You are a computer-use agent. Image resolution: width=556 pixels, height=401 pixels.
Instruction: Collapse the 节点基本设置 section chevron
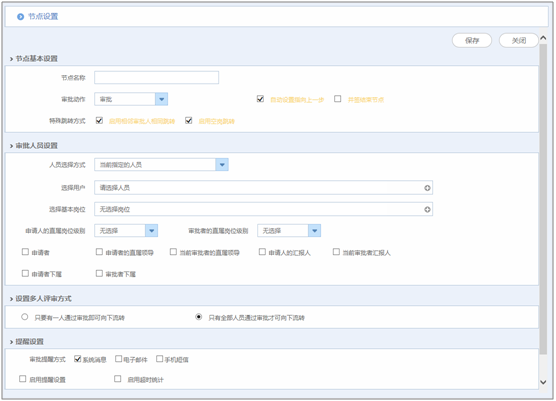(x=11, y=59)
